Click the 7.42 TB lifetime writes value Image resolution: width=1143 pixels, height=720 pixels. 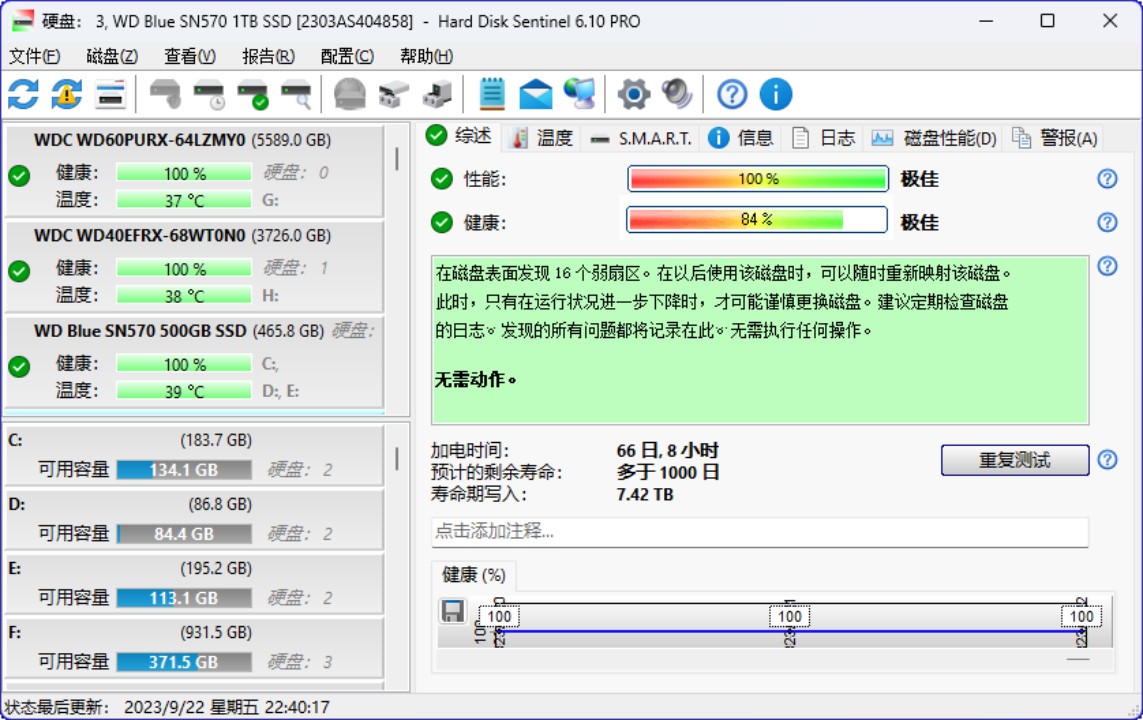[644, 494]
